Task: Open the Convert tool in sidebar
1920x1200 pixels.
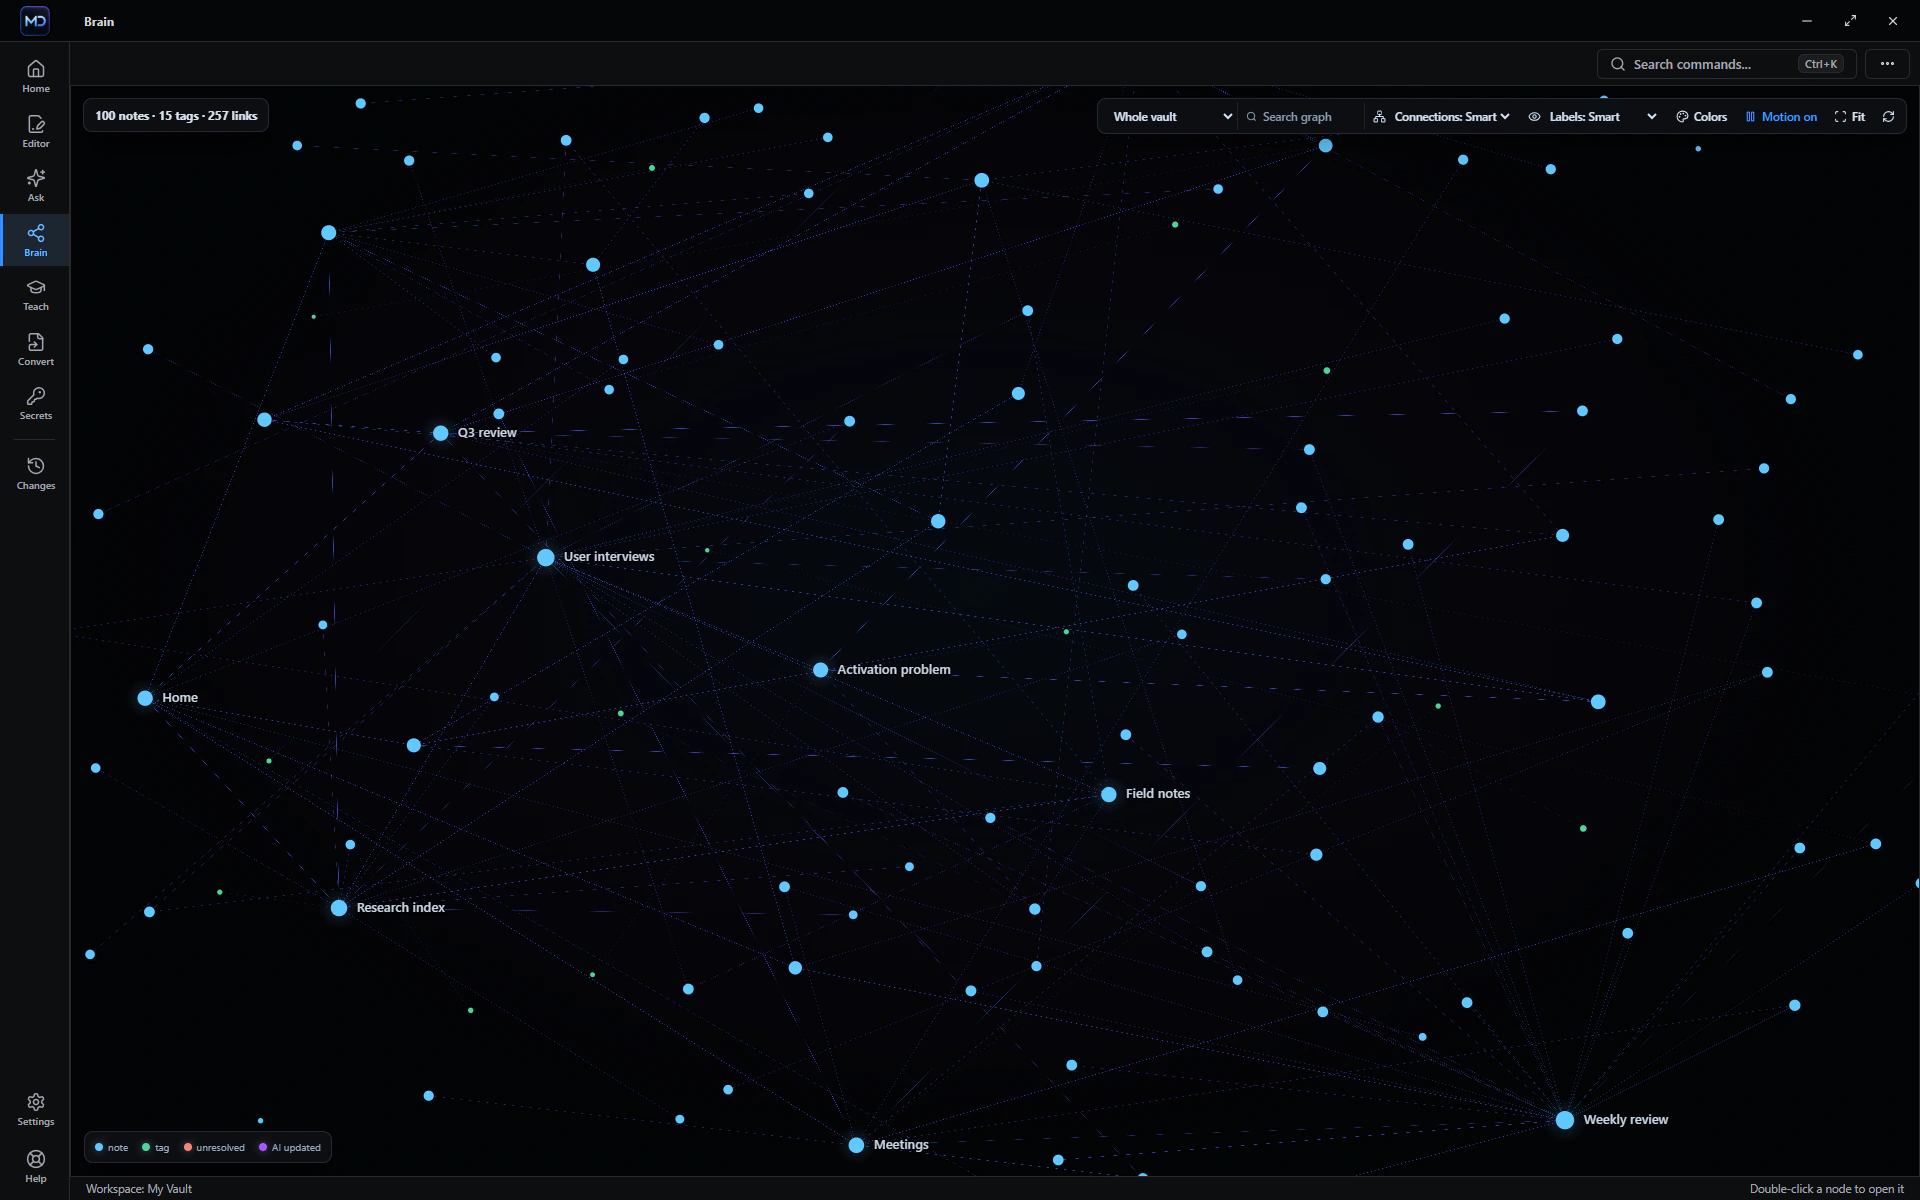Action: point(35,349)
